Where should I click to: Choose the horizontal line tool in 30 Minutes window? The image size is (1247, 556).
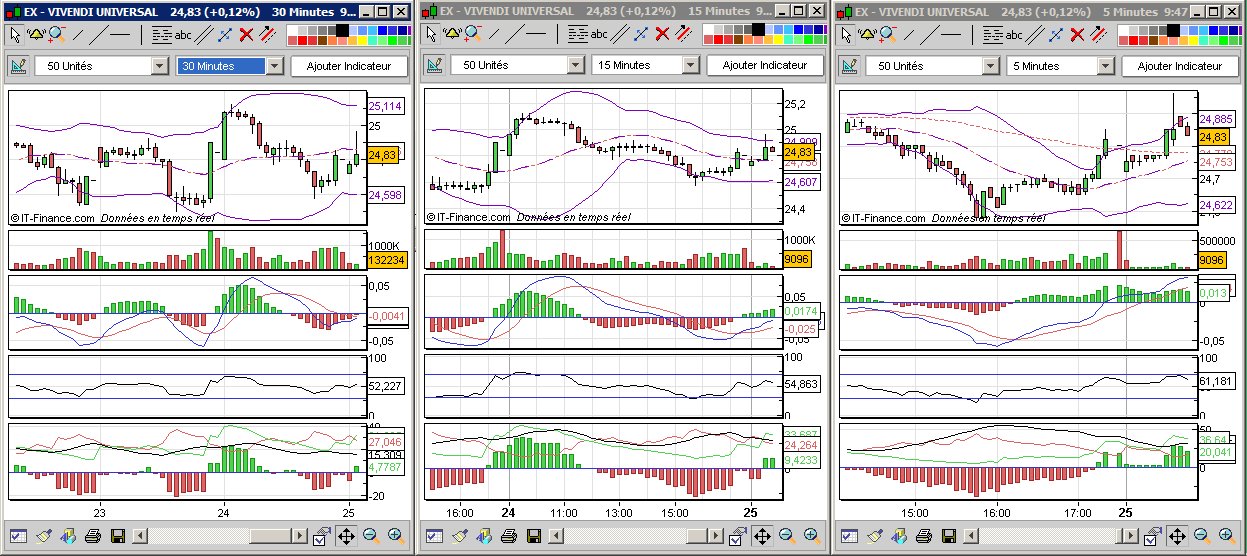pos(120,34)
